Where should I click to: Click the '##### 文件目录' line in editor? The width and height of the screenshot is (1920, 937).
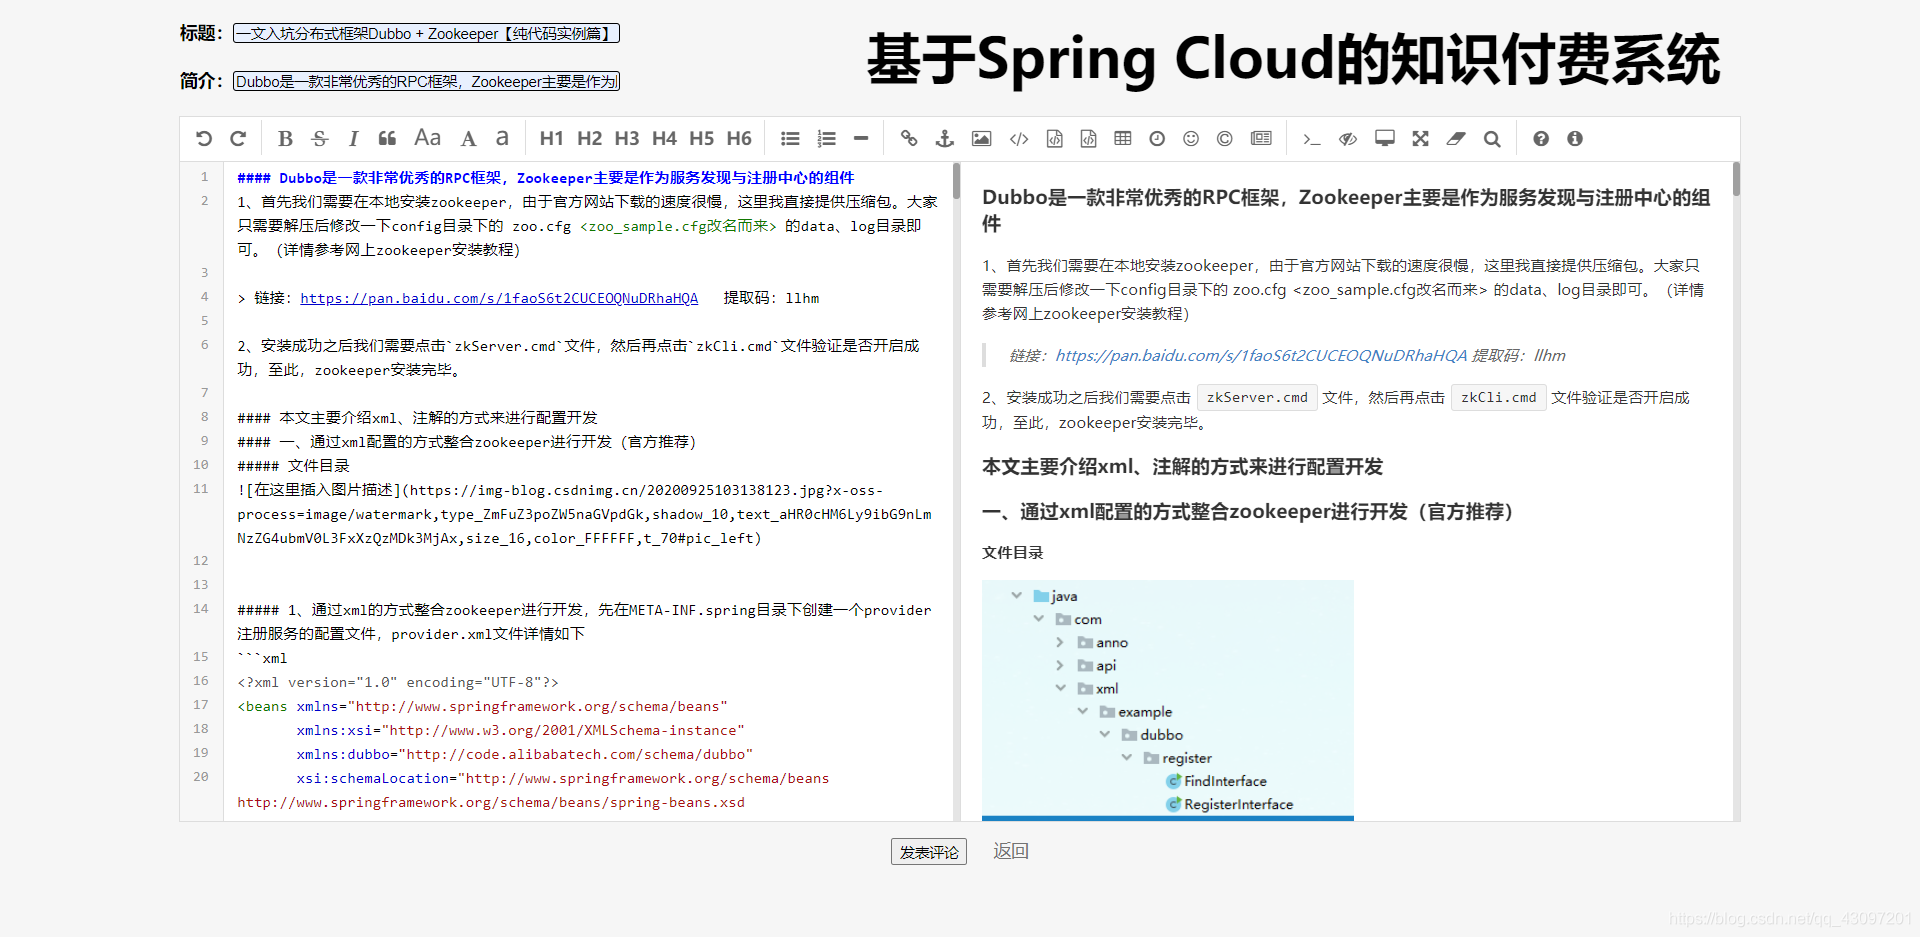[294, 466]
